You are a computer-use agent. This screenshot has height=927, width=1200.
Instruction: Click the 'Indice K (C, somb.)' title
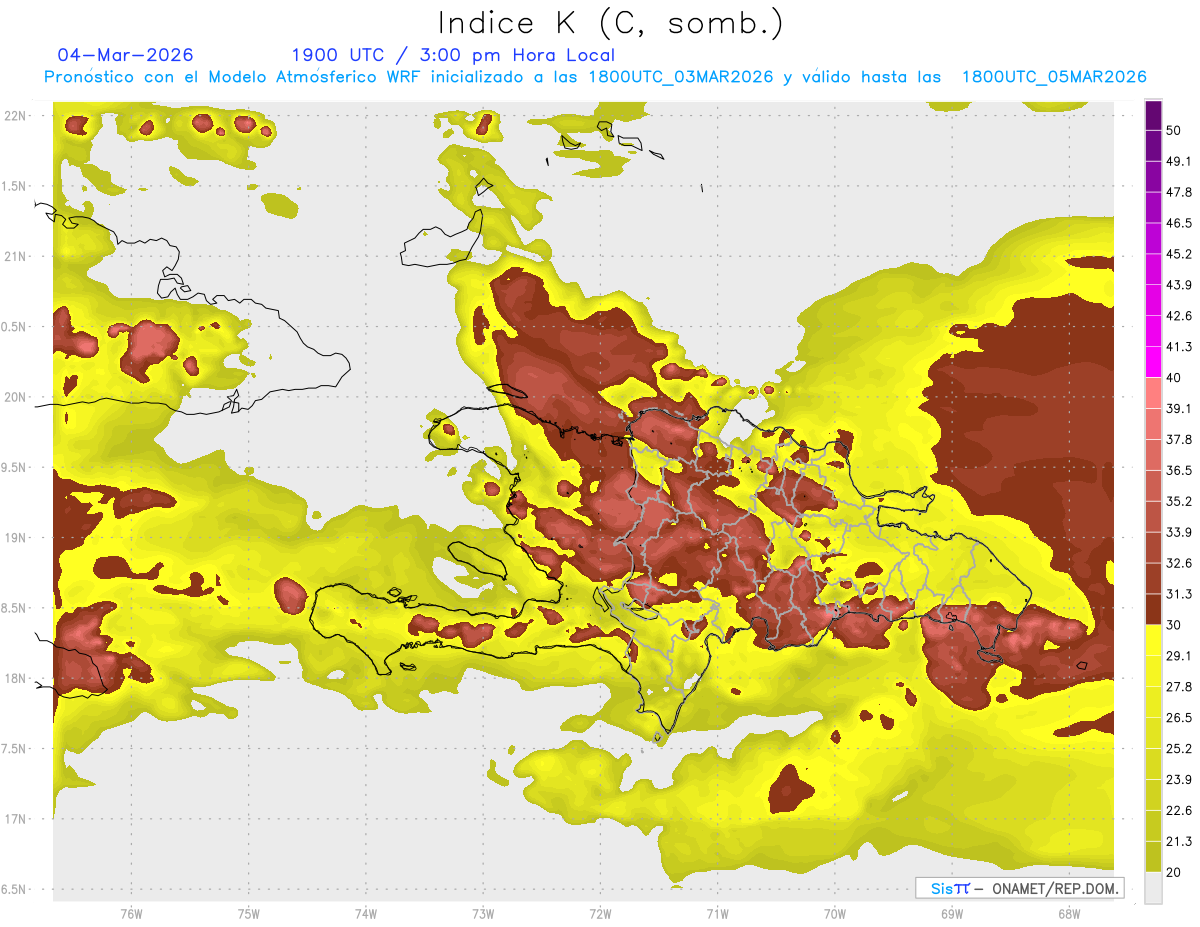point(610,22)
